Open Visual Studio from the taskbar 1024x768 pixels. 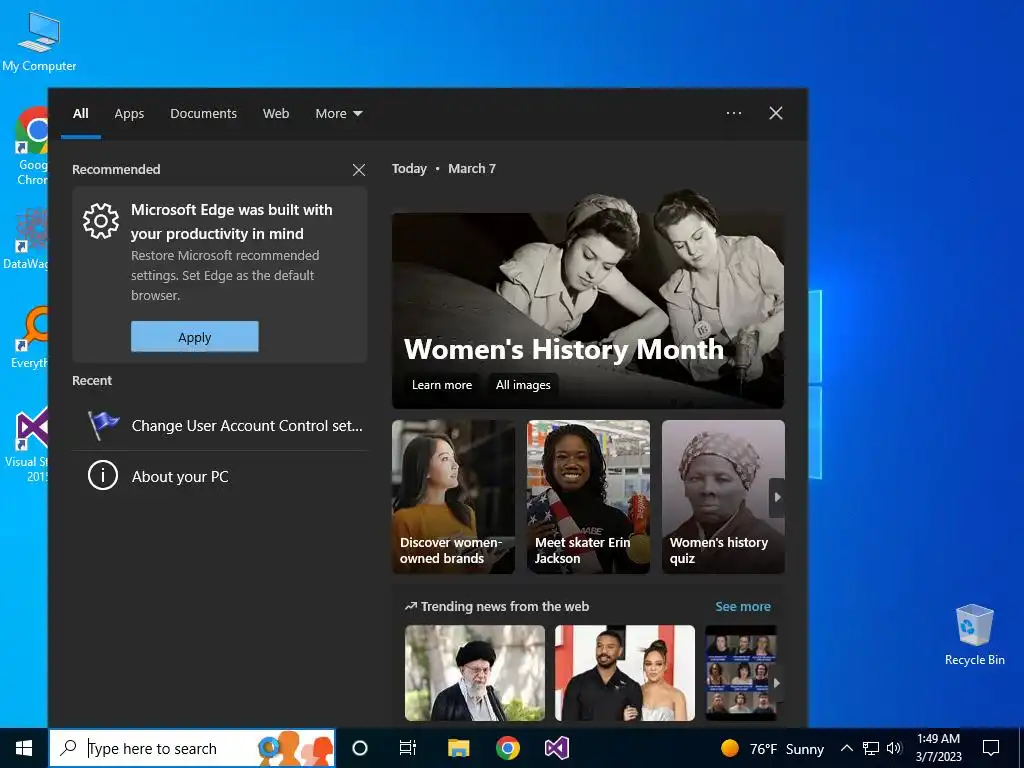[556, 748]
